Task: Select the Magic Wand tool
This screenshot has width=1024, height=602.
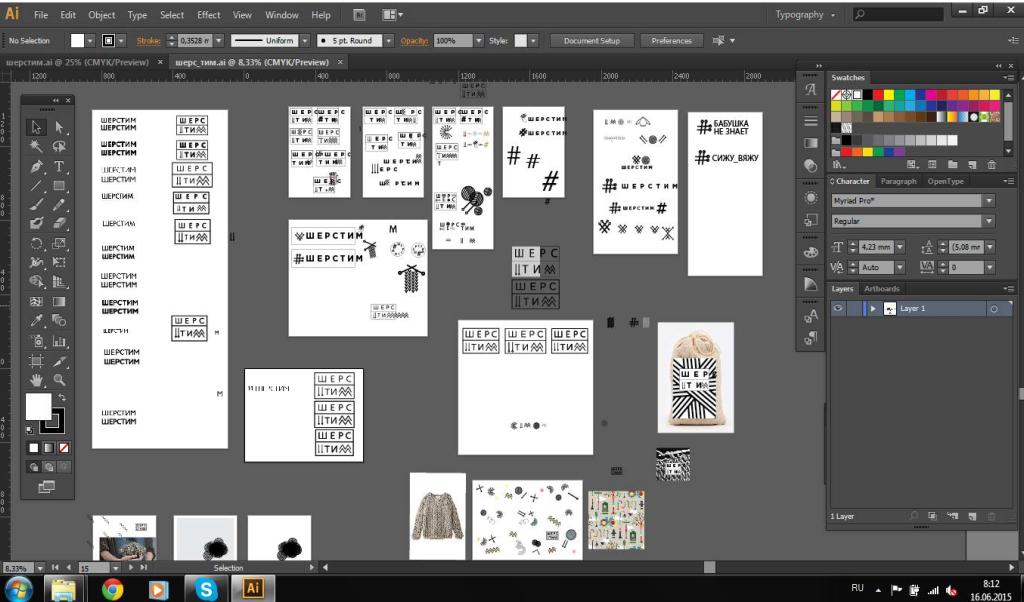Action: pyautogui.click(x=37, y=147)
